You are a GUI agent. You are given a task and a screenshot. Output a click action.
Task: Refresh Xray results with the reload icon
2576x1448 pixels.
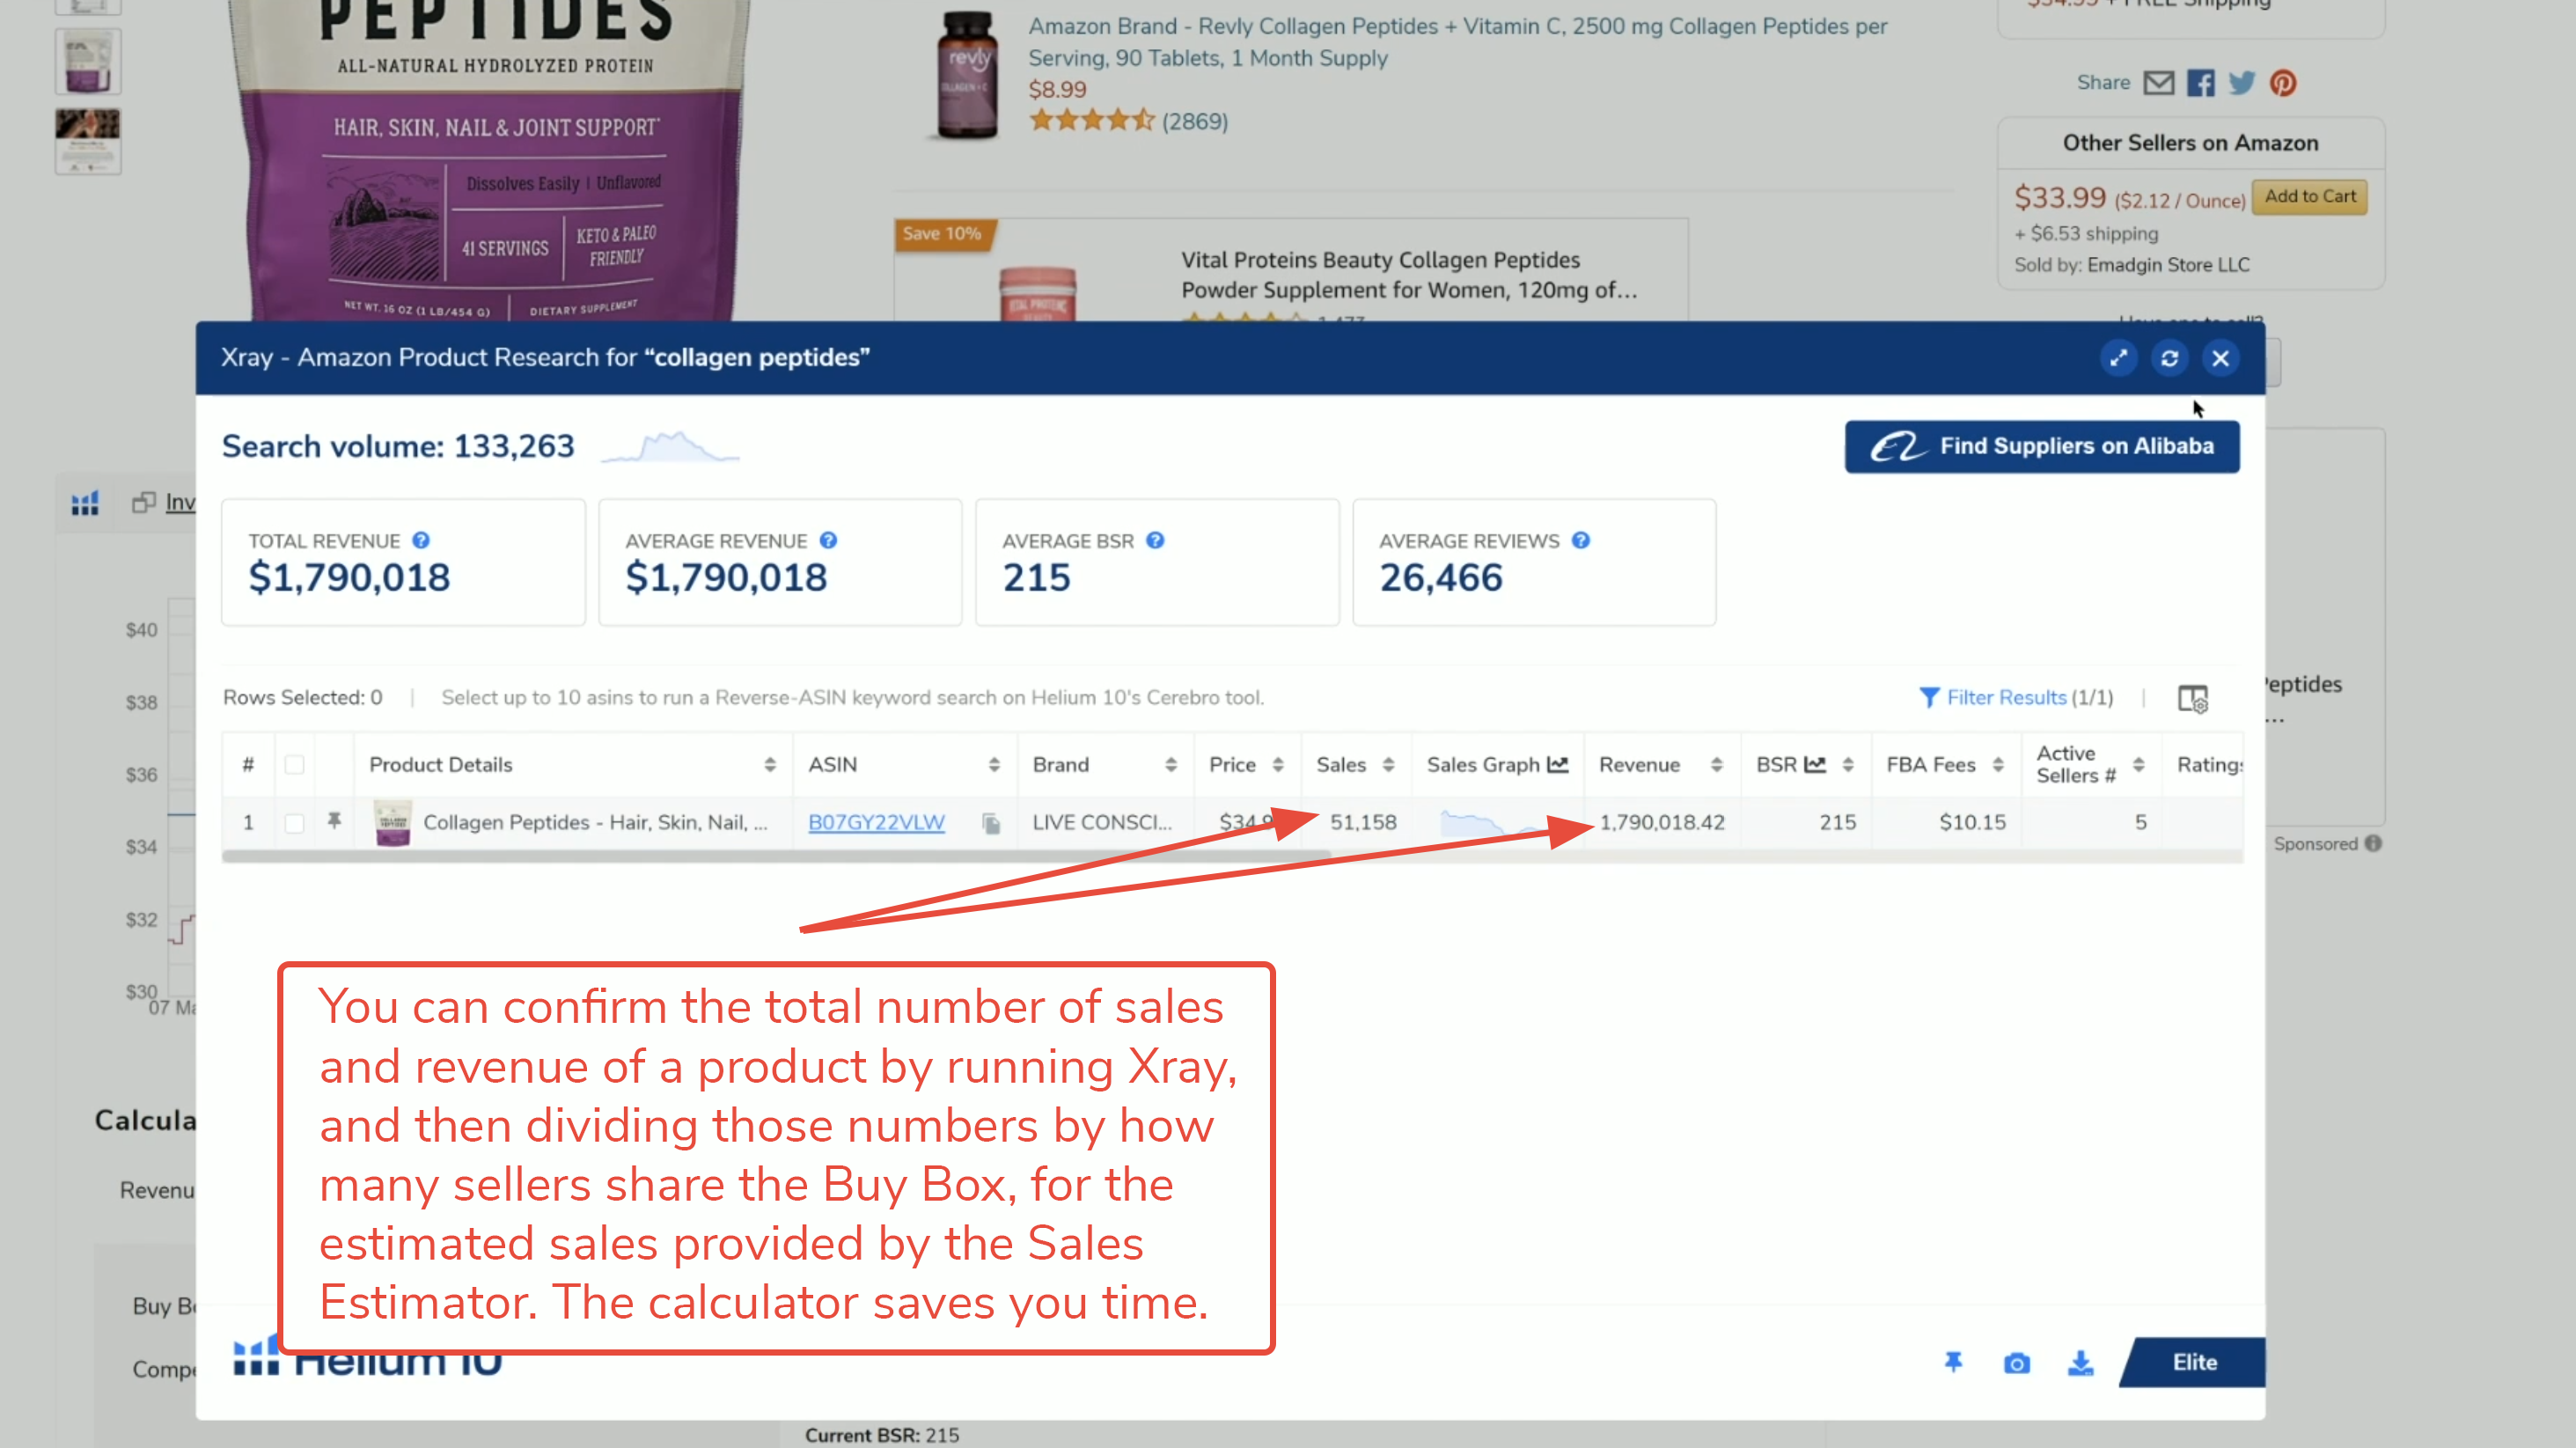point(2169,358)
